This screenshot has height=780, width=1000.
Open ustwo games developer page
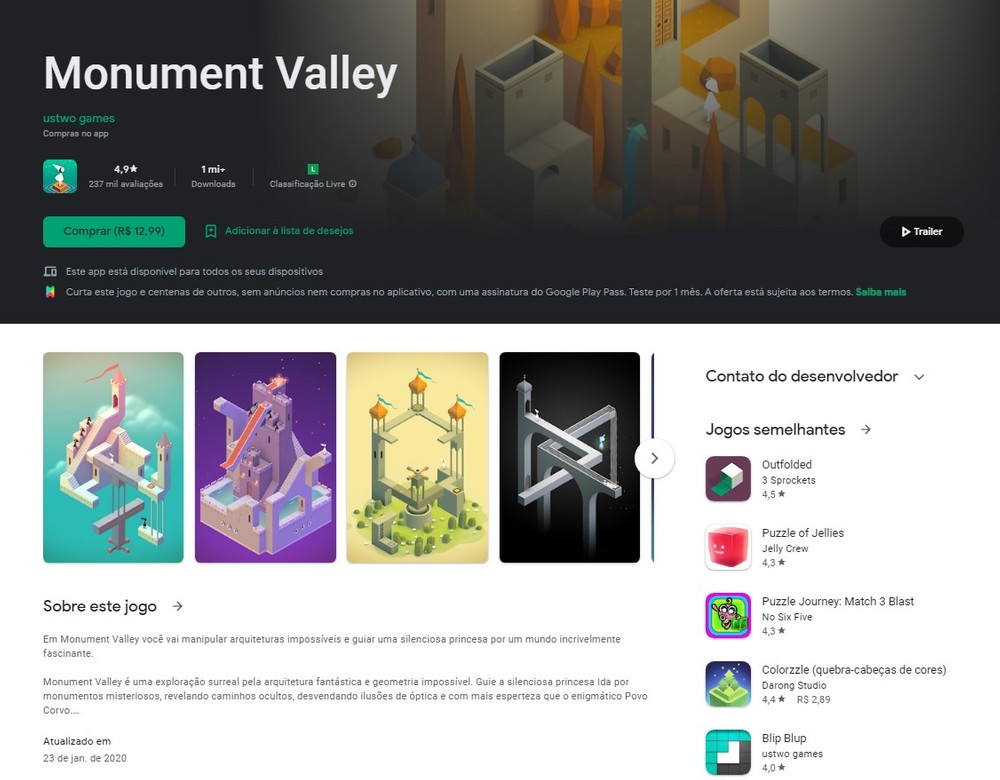tap(78, 118)
